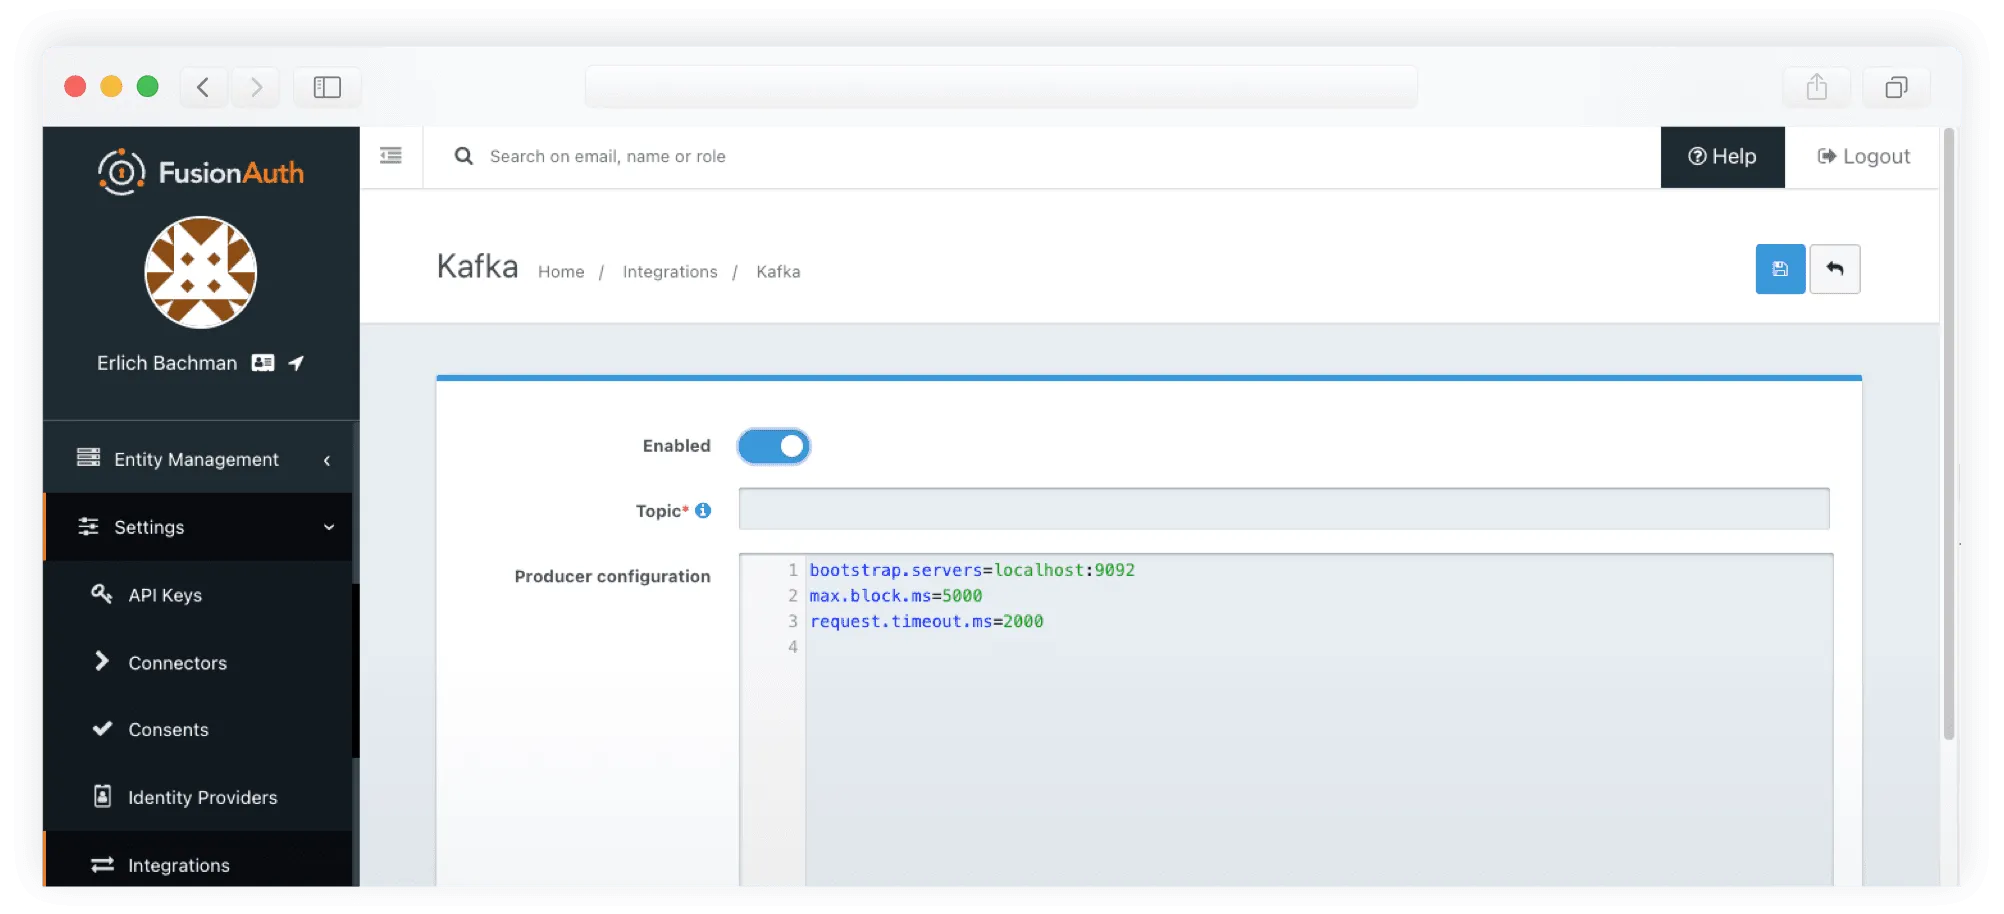
Task: Disable the Kafka Enabled toggle
Action: point(774,446)
